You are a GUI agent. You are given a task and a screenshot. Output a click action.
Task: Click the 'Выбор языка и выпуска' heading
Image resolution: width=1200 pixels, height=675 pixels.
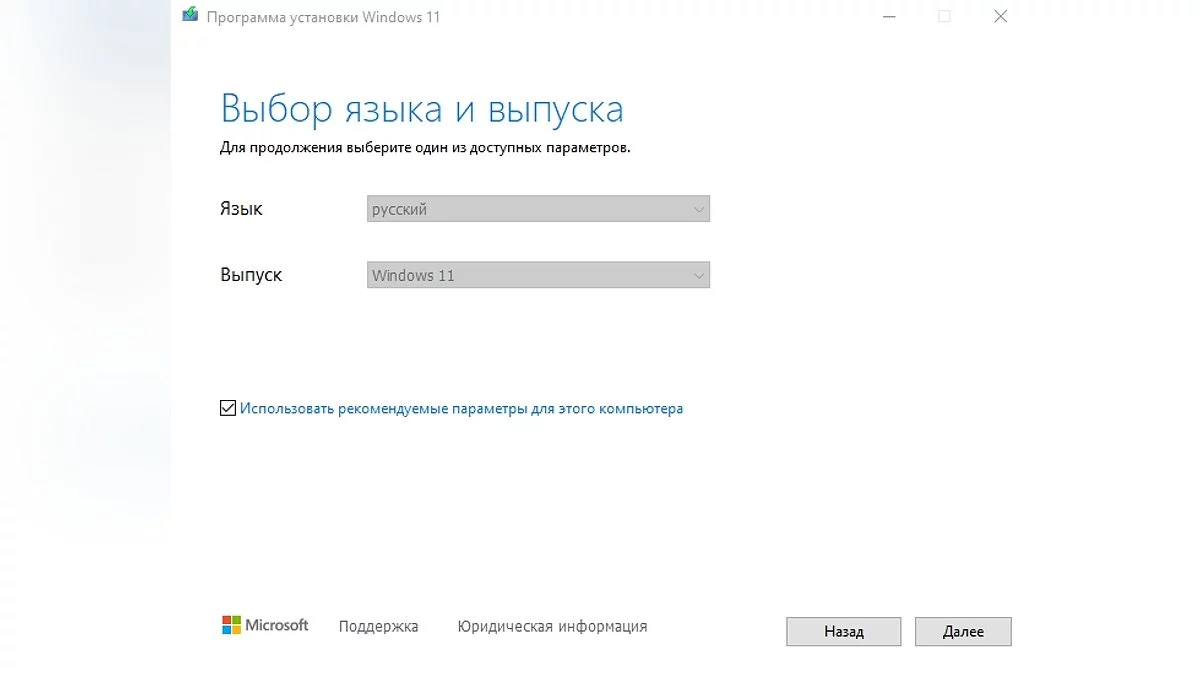pyautogui.click(x=421, y=108)
